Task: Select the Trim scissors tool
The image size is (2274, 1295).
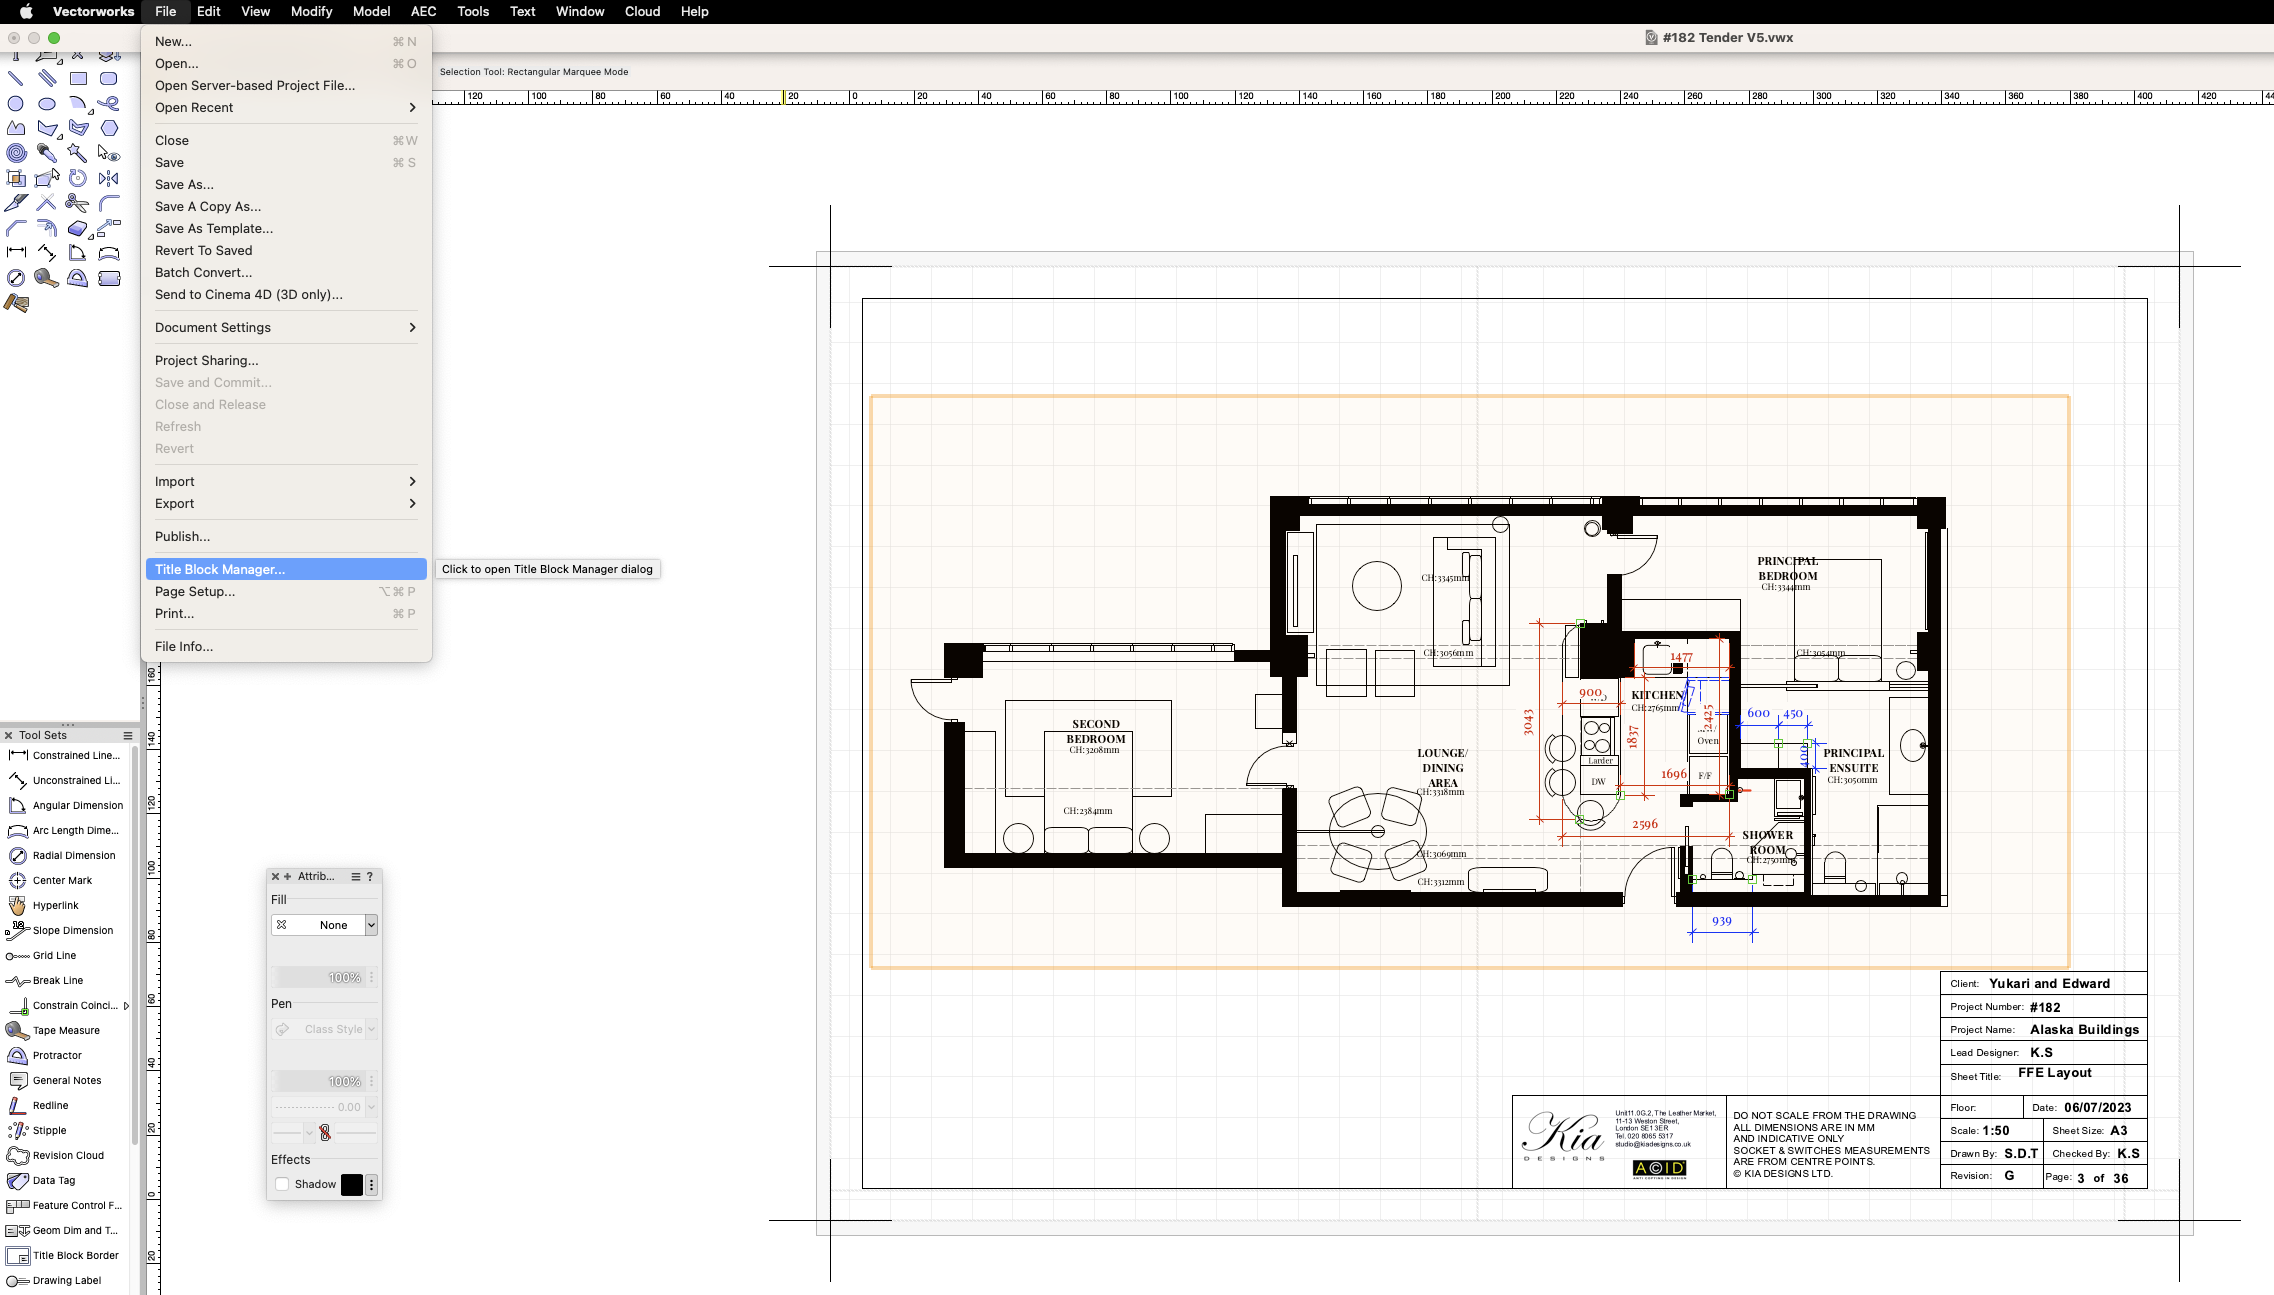Action: click(x=77, y=203)
